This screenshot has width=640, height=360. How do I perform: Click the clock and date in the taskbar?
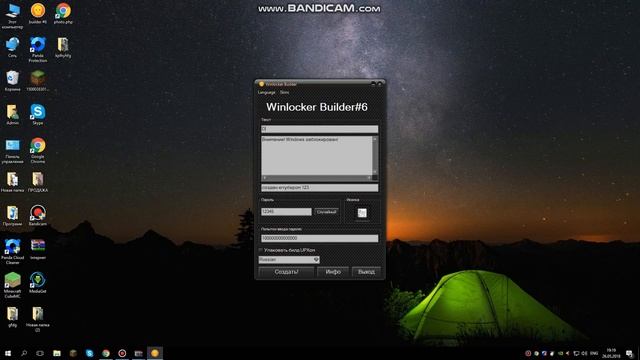[611, 353]
